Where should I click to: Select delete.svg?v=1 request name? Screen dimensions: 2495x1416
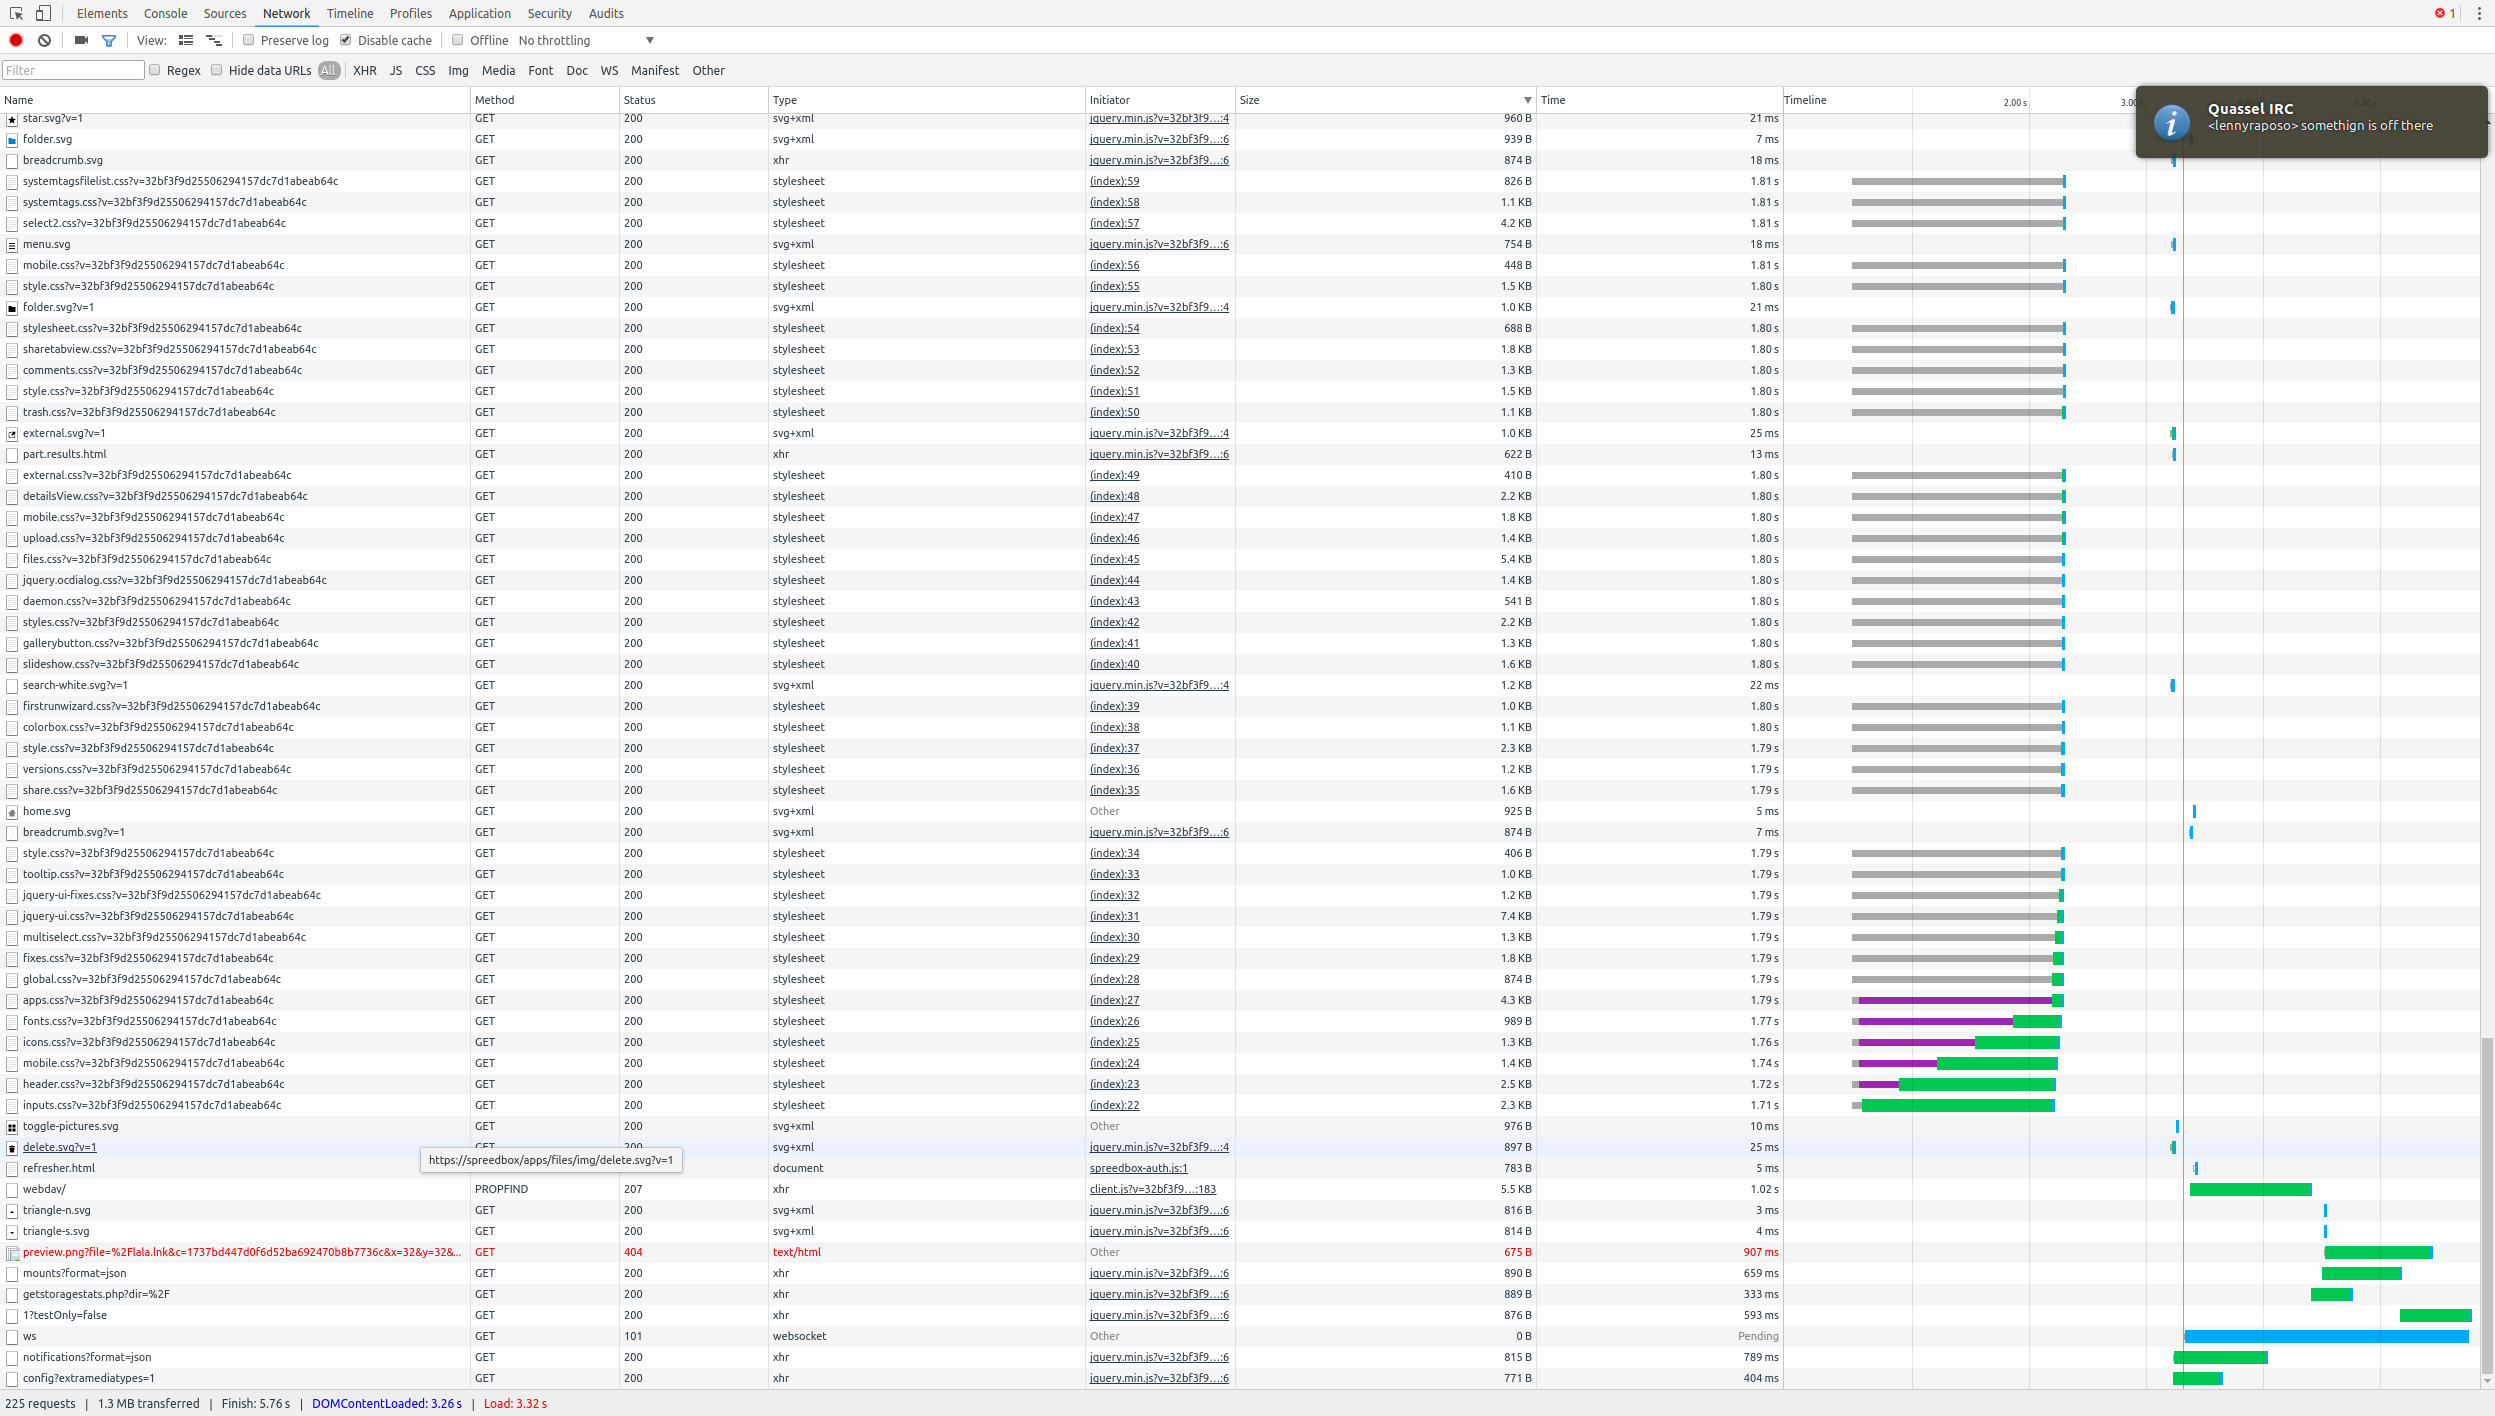tap(59, 1147)
